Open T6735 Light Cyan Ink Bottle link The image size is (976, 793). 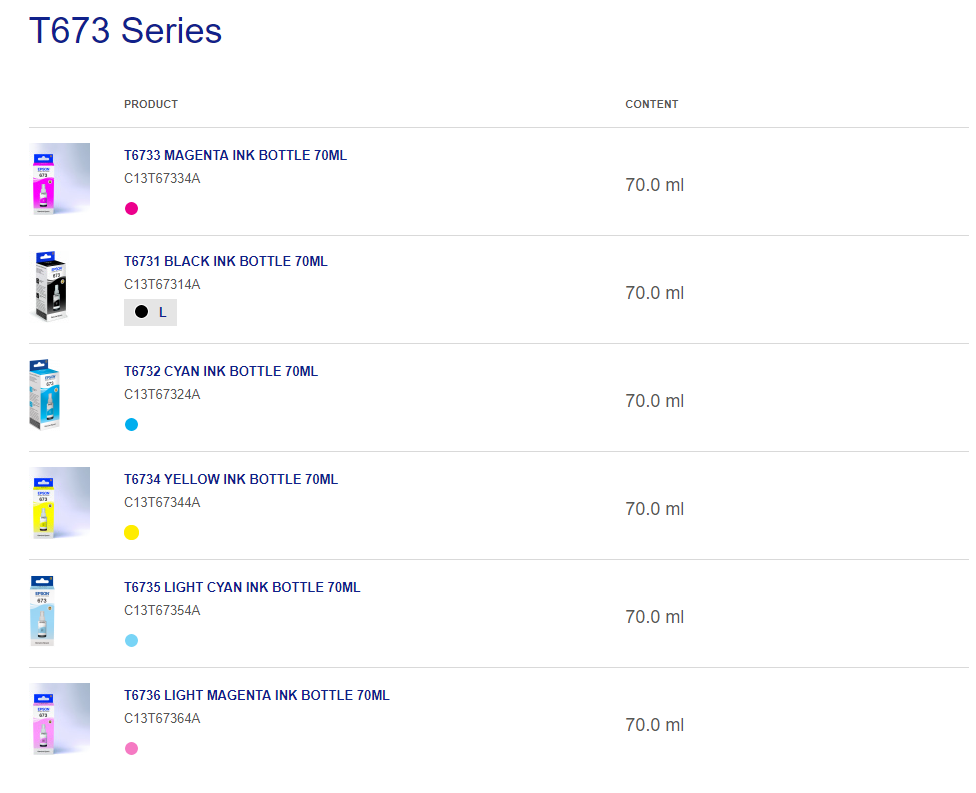(242, 588)
